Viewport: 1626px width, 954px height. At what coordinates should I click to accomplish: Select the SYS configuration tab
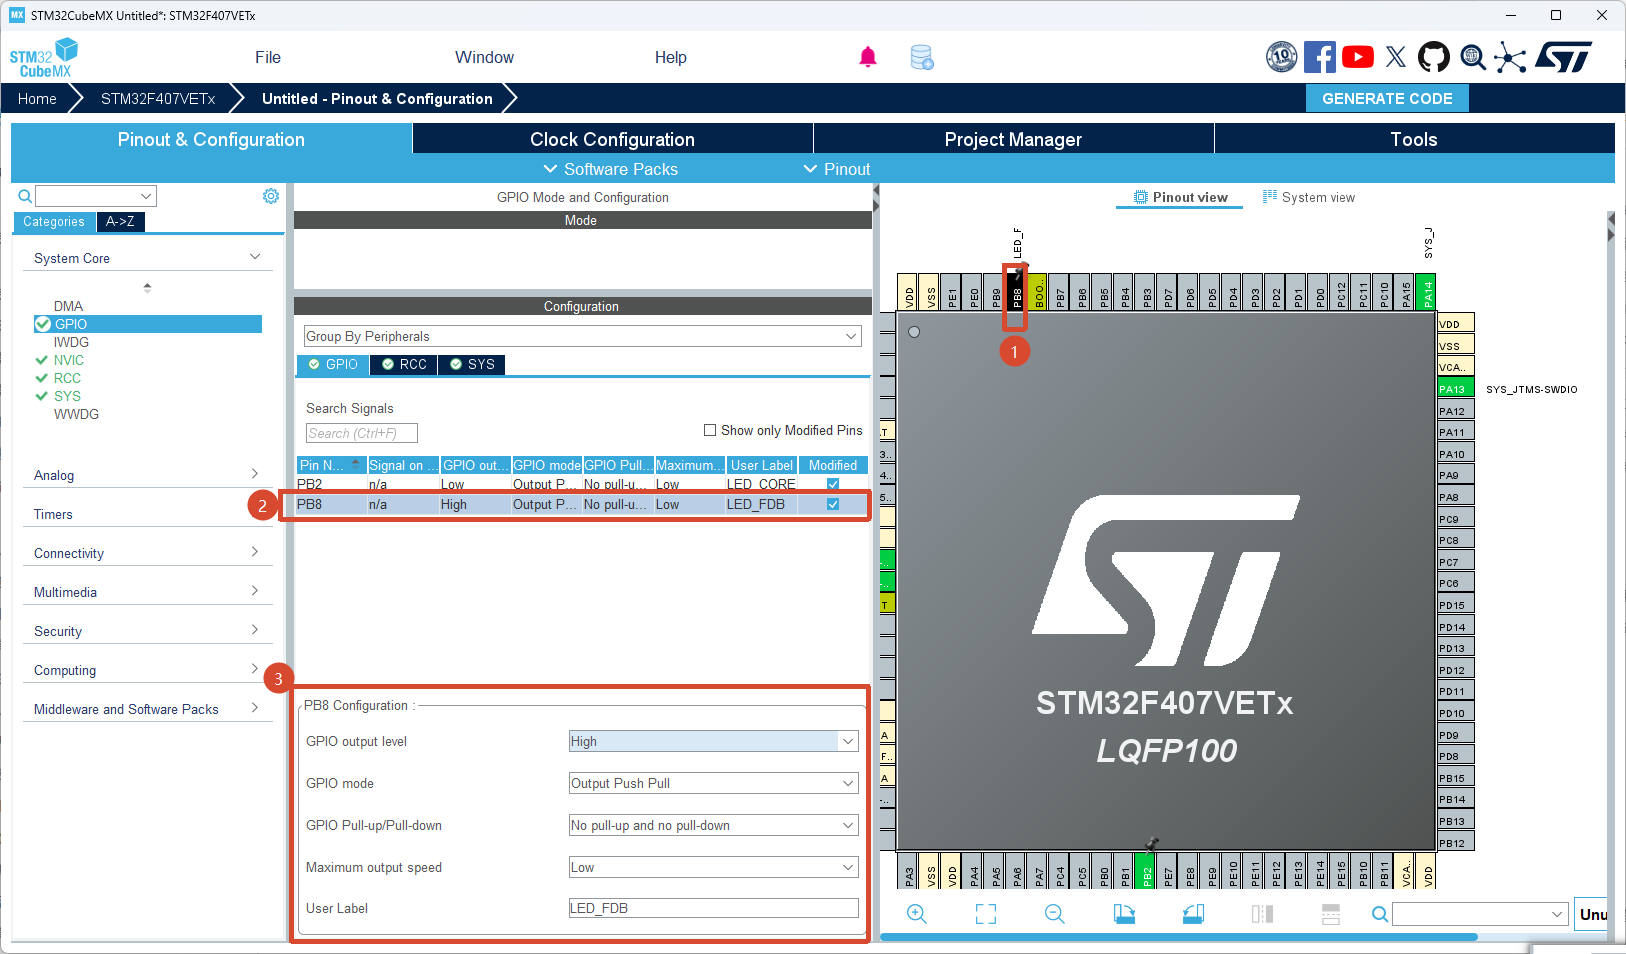(472, 364)
